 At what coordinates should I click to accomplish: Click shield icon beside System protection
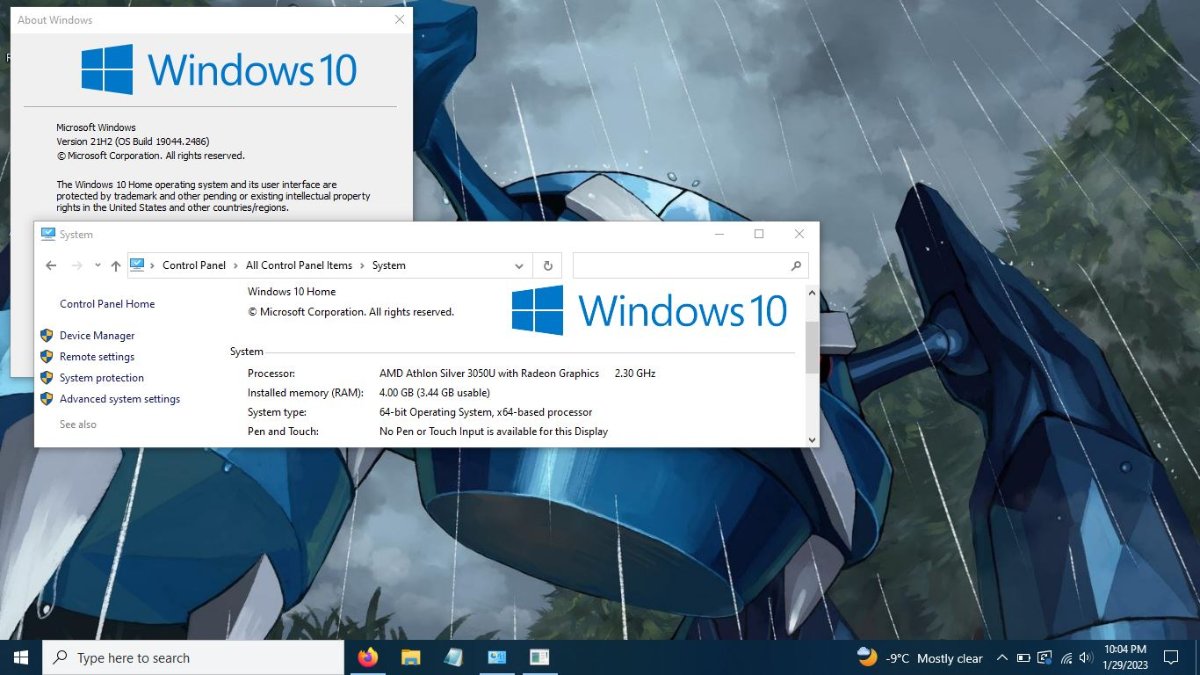click(46, 377)
